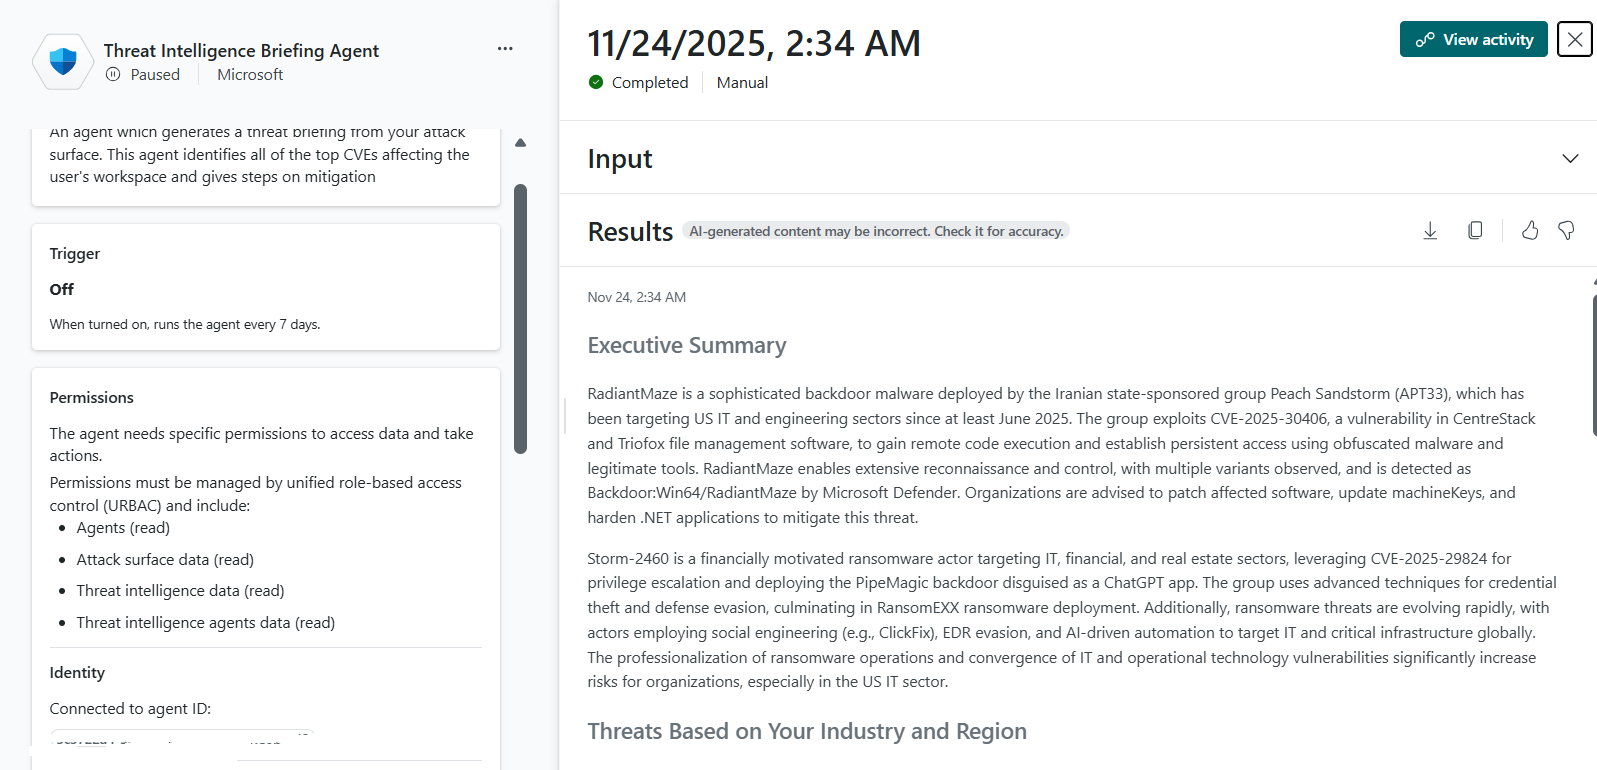Click the green Completed checkmark icon
The height and width of the screenshot is (770, 1597).
[x=596, y=82]
